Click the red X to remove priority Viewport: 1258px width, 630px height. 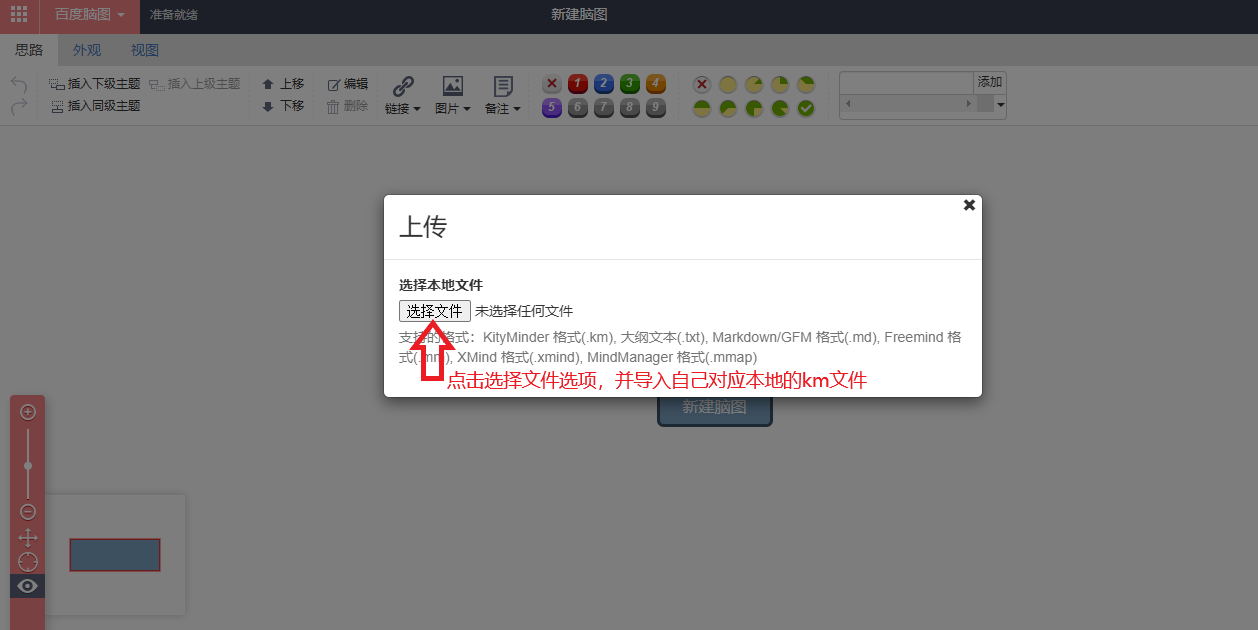click(552, 84)
